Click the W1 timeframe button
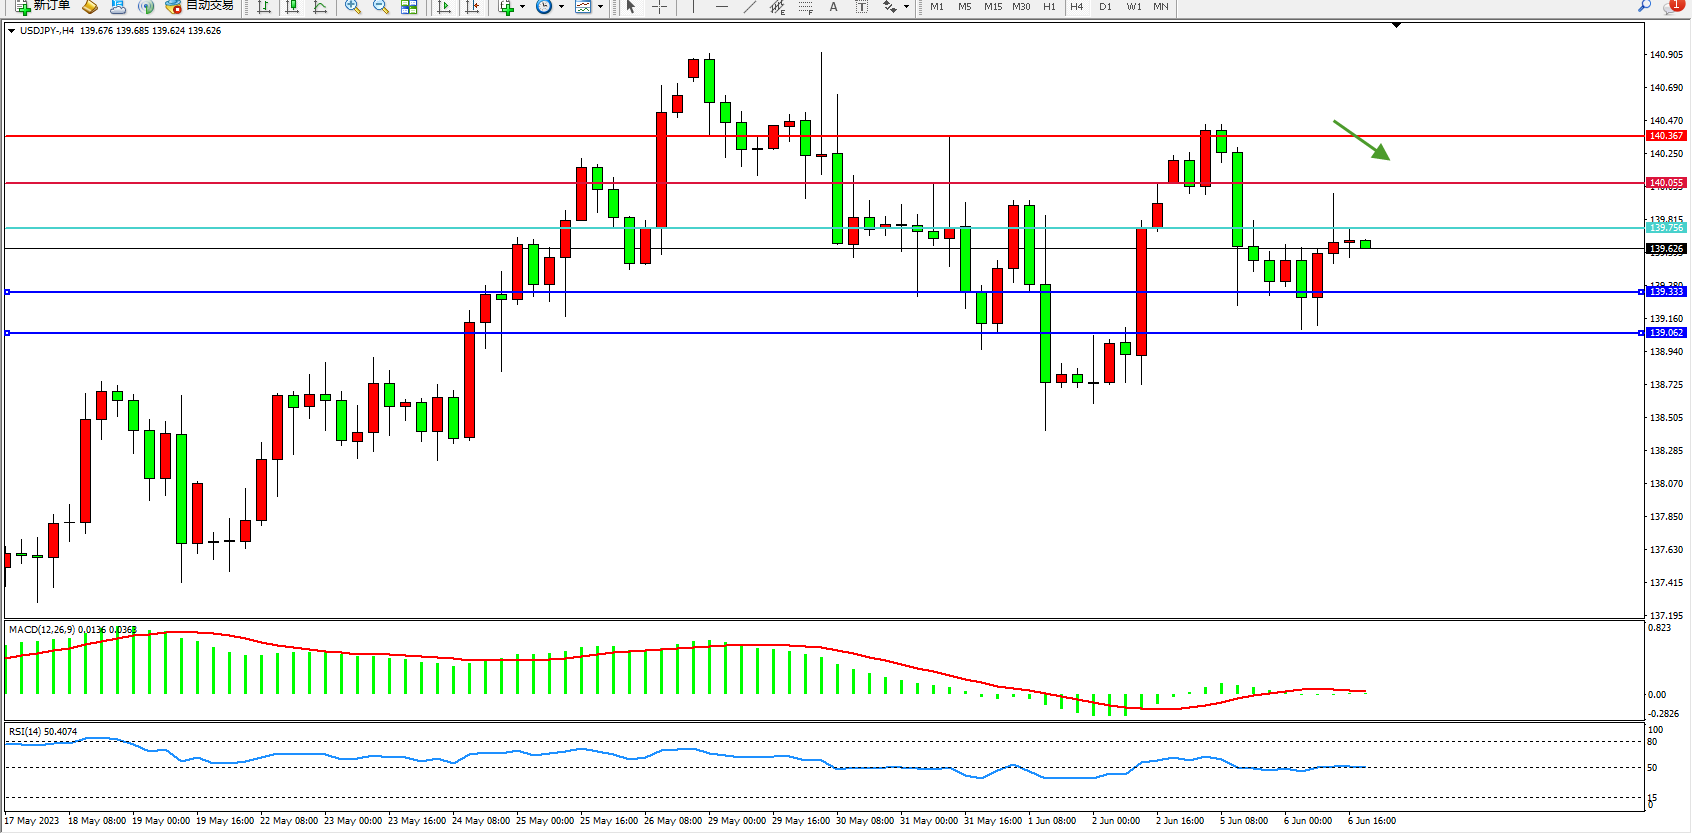The image size is (1692, 833). pyautogui.click(x=1134, y=7)
